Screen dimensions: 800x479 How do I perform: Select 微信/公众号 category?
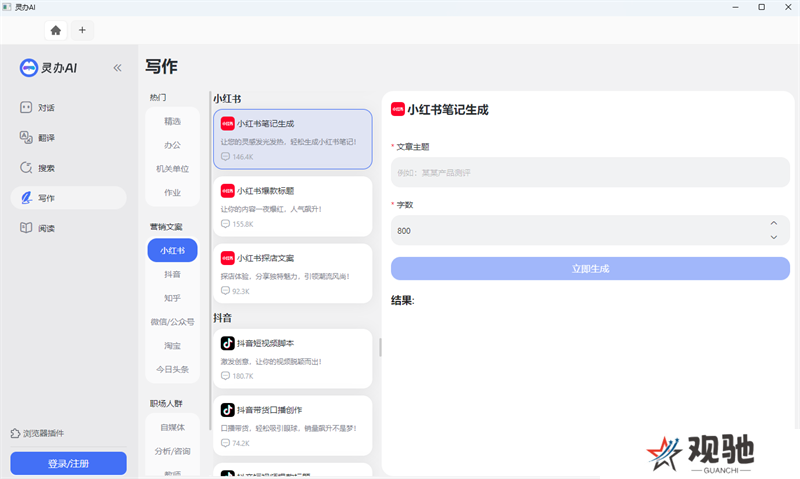(x=172, y=322)
